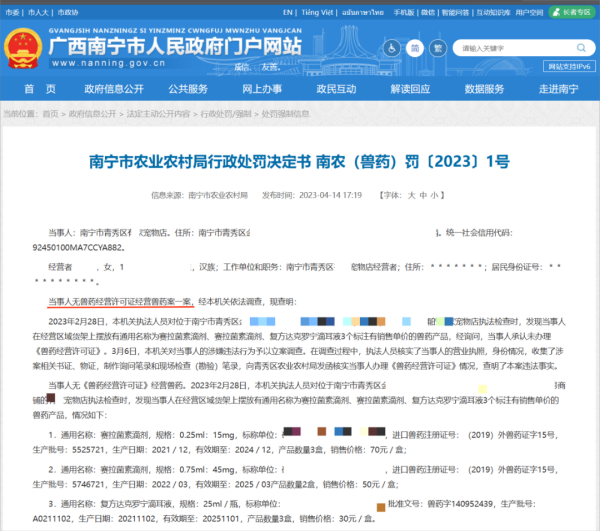This screenshot has width=600, height=531.
Task: Switch language to EN
Action: pos(288,13)
